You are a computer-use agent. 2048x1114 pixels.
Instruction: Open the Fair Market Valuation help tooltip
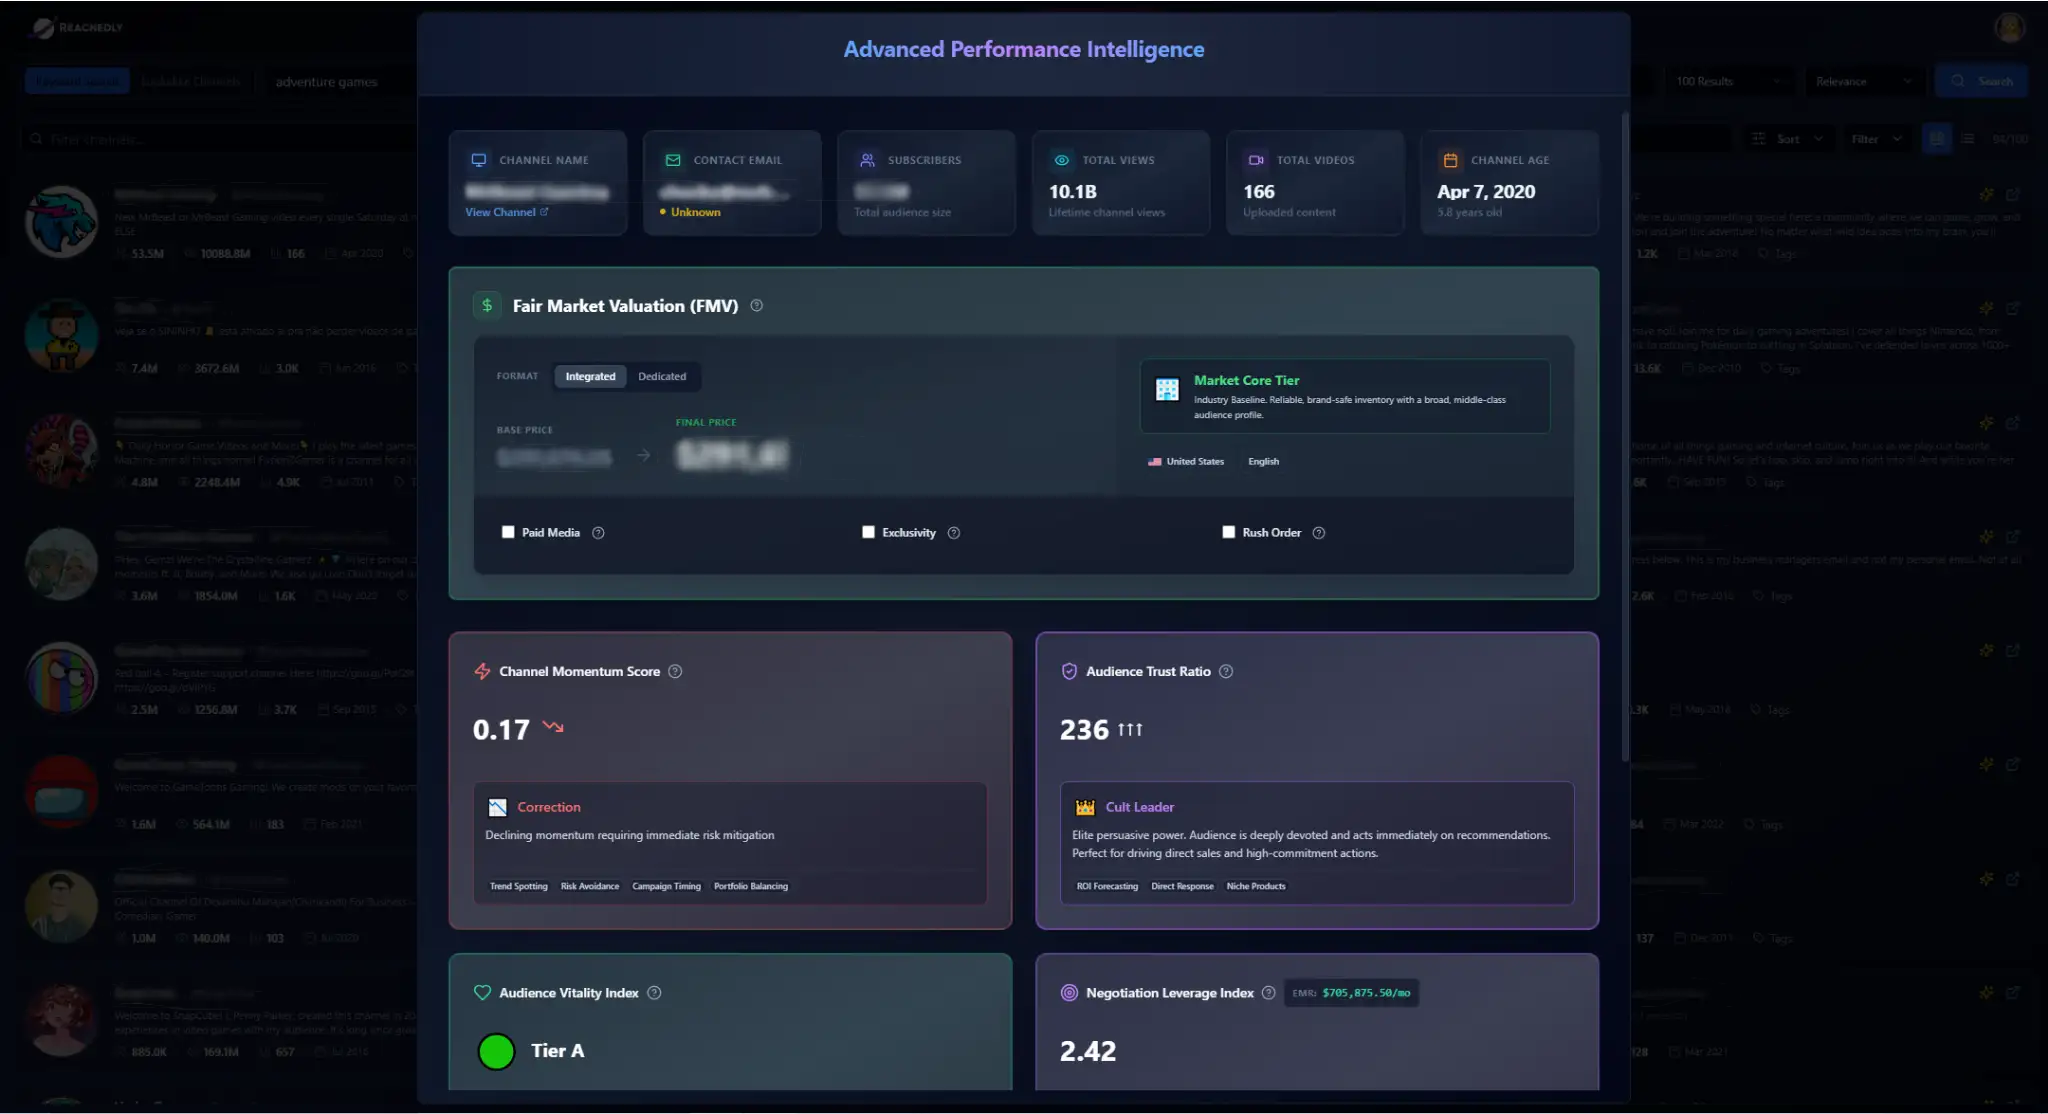click(x=757, y=306)
